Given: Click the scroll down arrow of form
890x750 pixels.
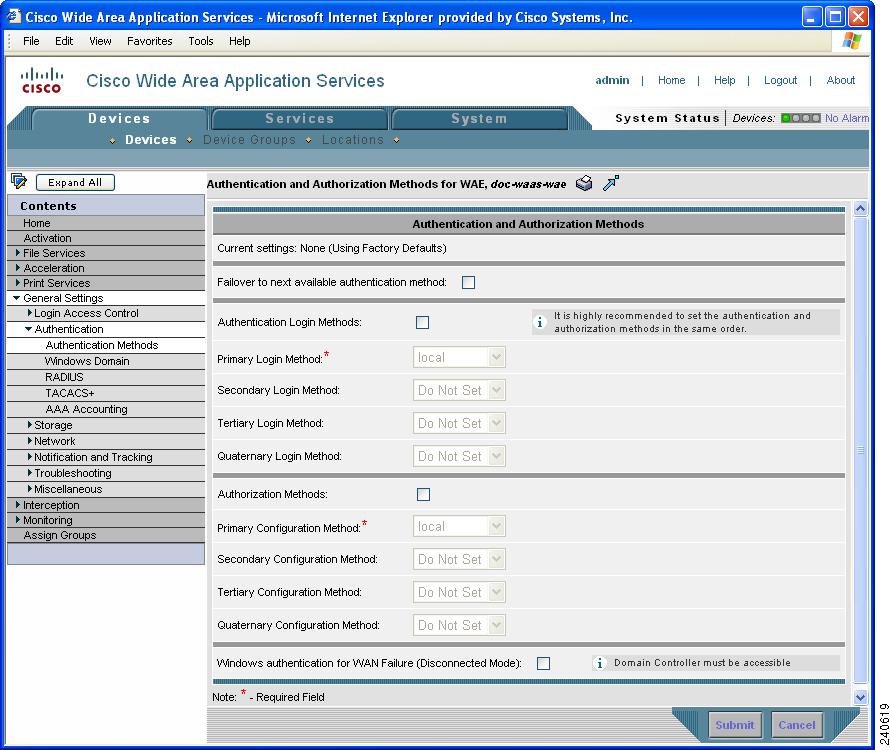Looking at the screenshot, I should [860, 697].
